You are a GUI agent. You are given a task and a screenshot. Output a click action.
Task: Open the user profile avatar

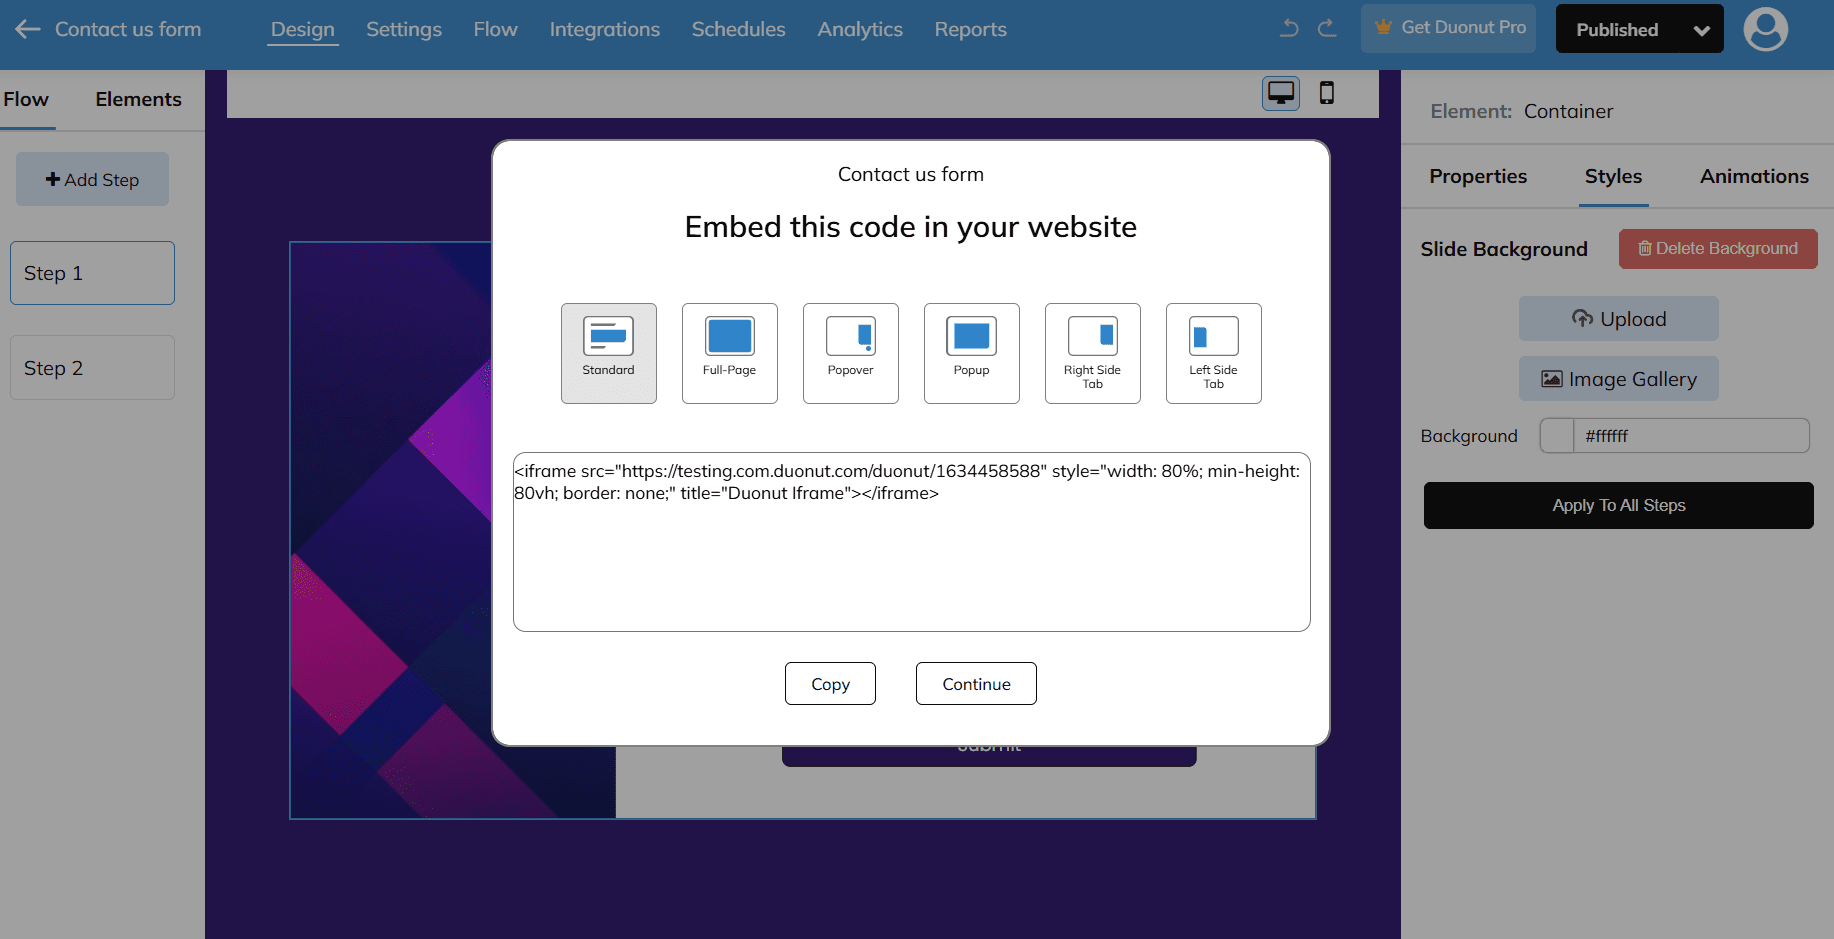coord(1765,29)
